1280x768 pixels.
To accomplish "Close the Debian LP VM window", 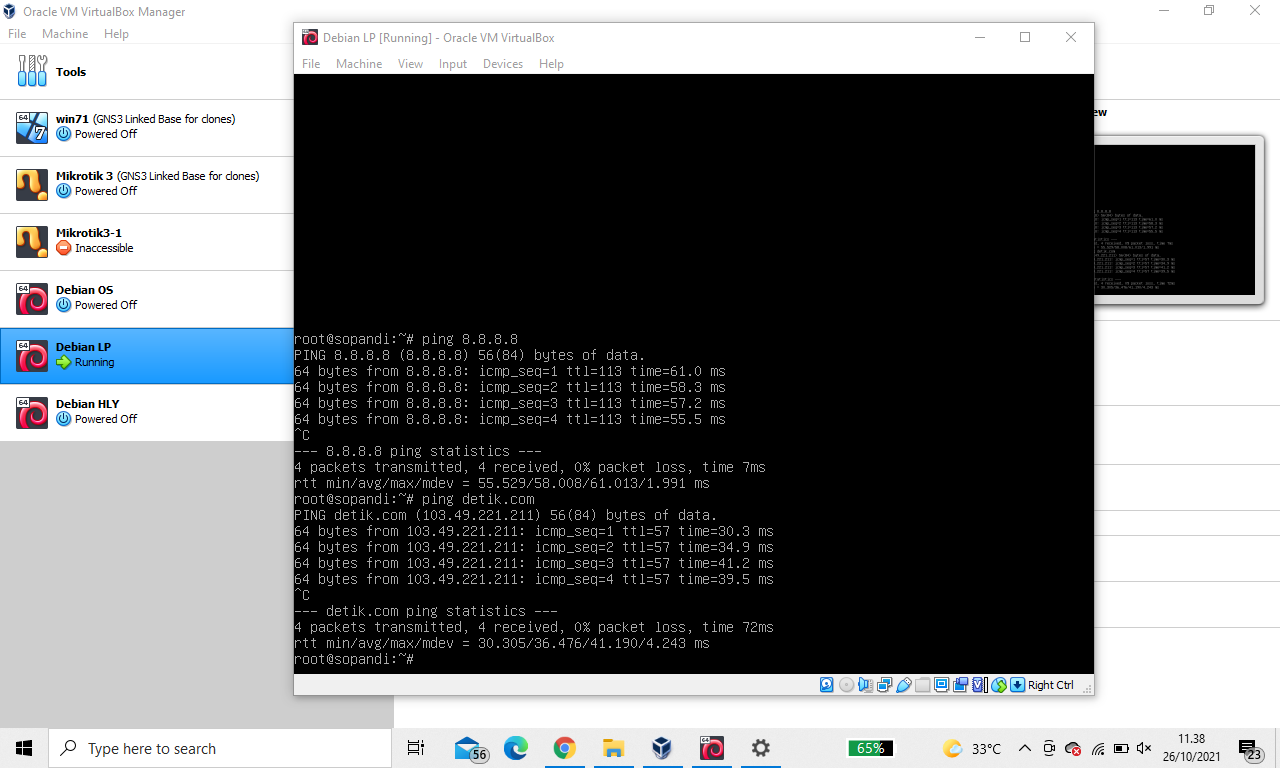I will [1071, 37].
